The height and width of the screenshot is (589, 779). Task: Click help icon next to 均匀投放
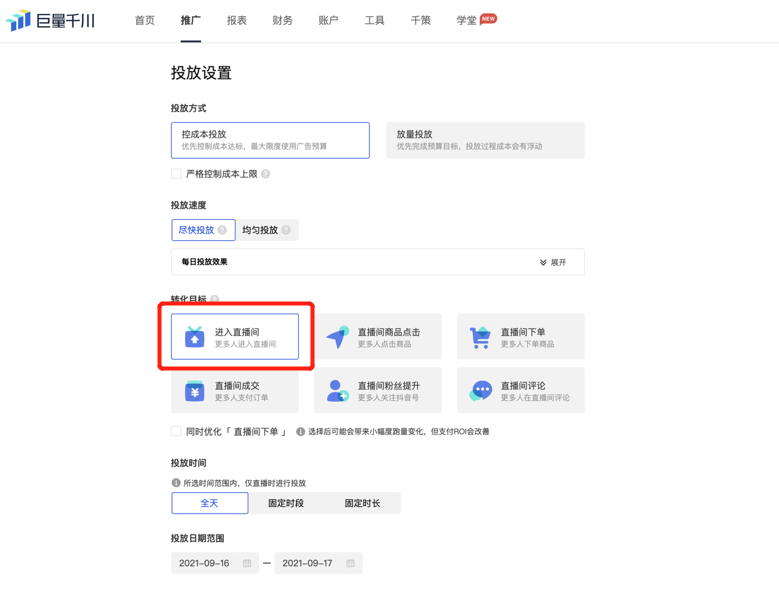coord(286,230)
